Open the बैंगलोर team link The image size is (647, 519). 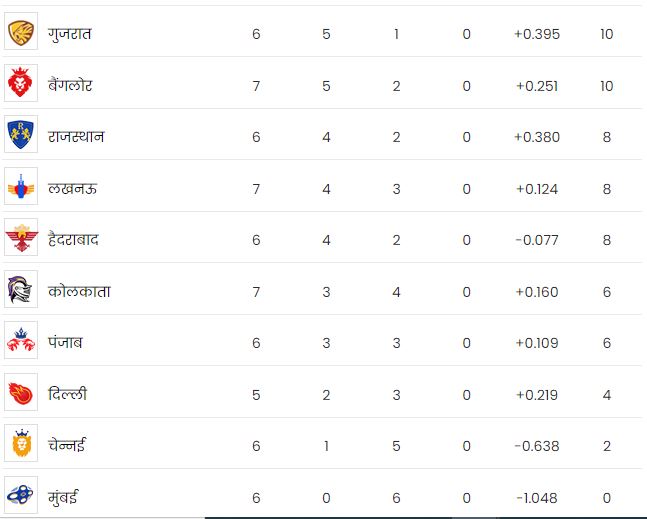pos(70,86)
